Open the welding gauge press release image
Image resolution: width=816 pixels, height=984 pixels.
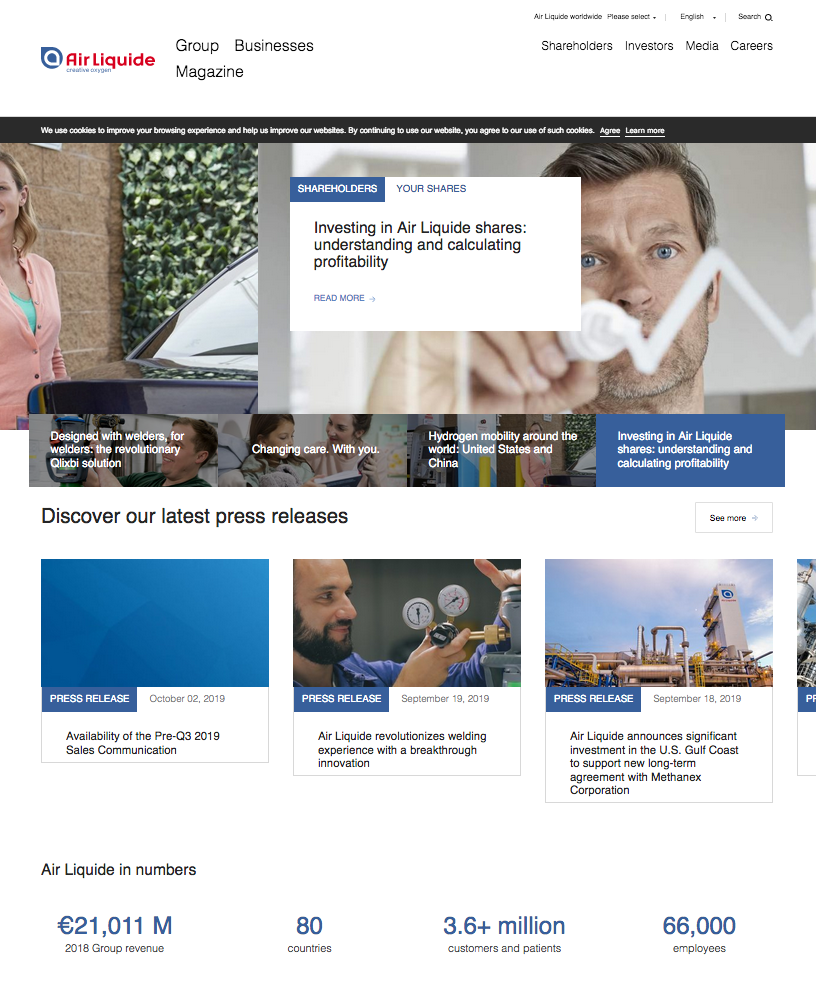point(407,623)
